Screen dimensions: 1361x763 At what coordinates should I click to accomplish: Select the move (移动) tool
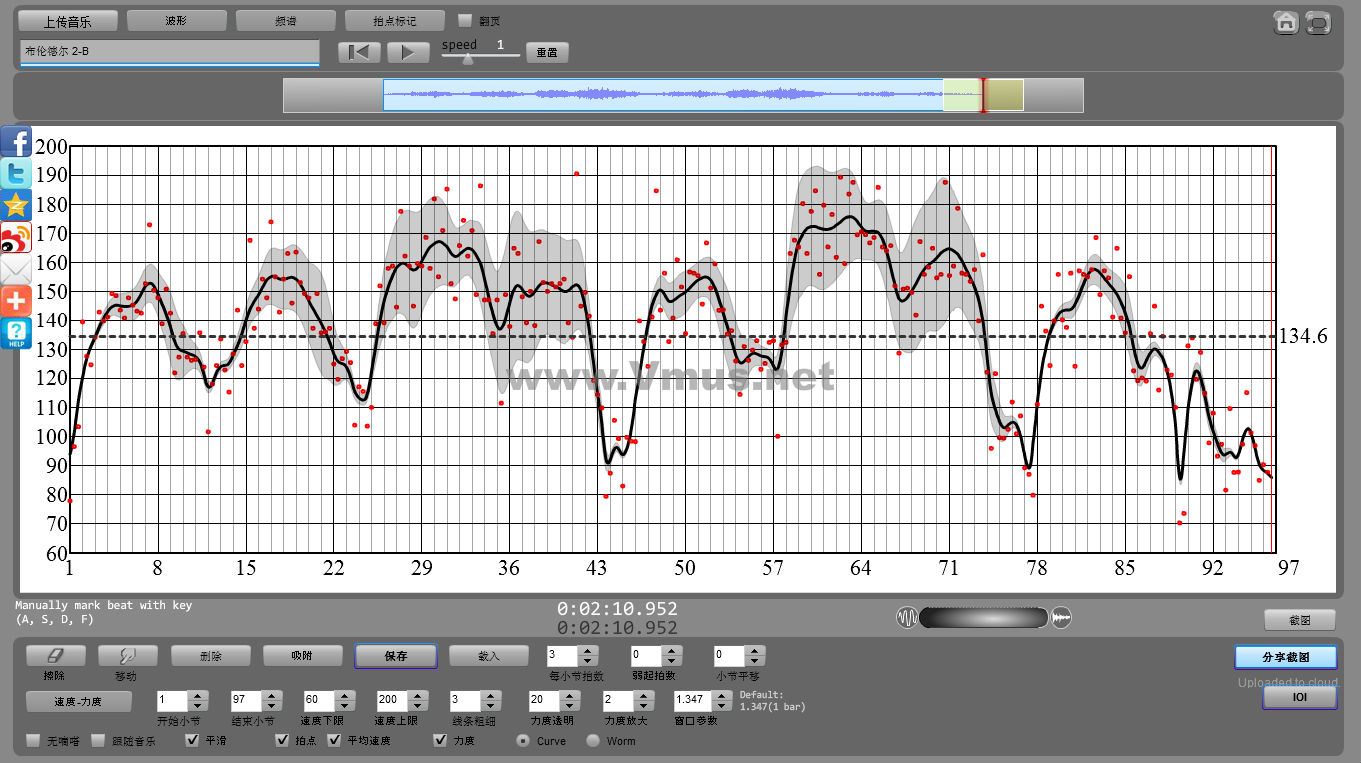point(125,656)
